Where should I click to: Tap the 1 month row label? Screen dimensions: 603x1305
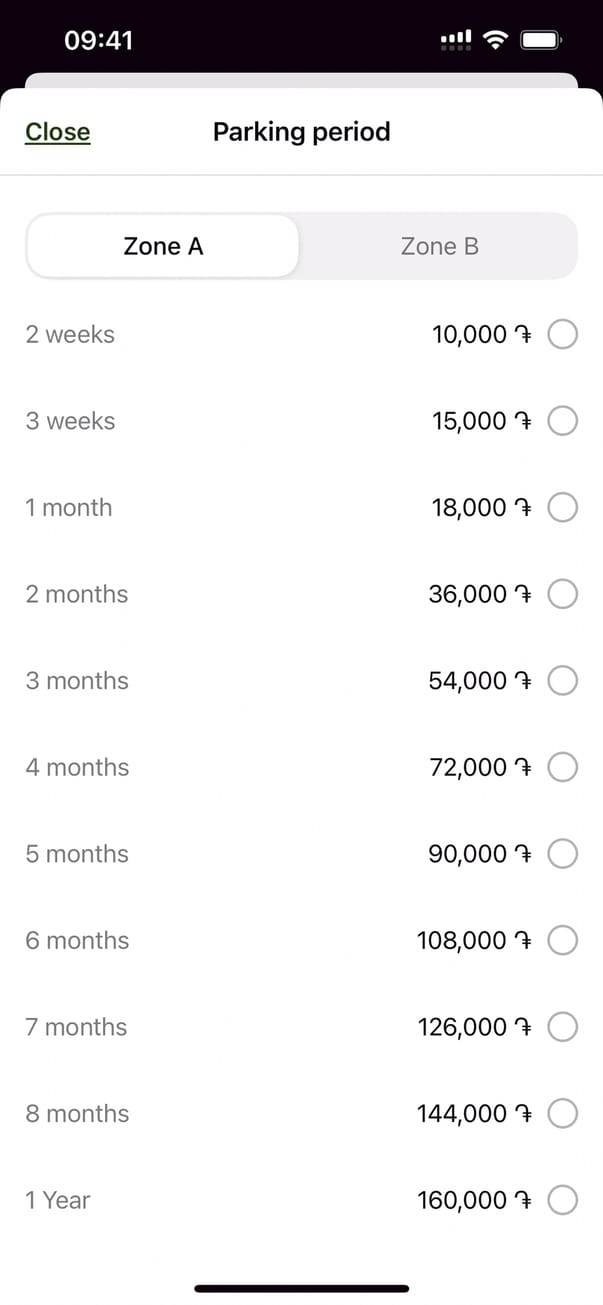69,508
